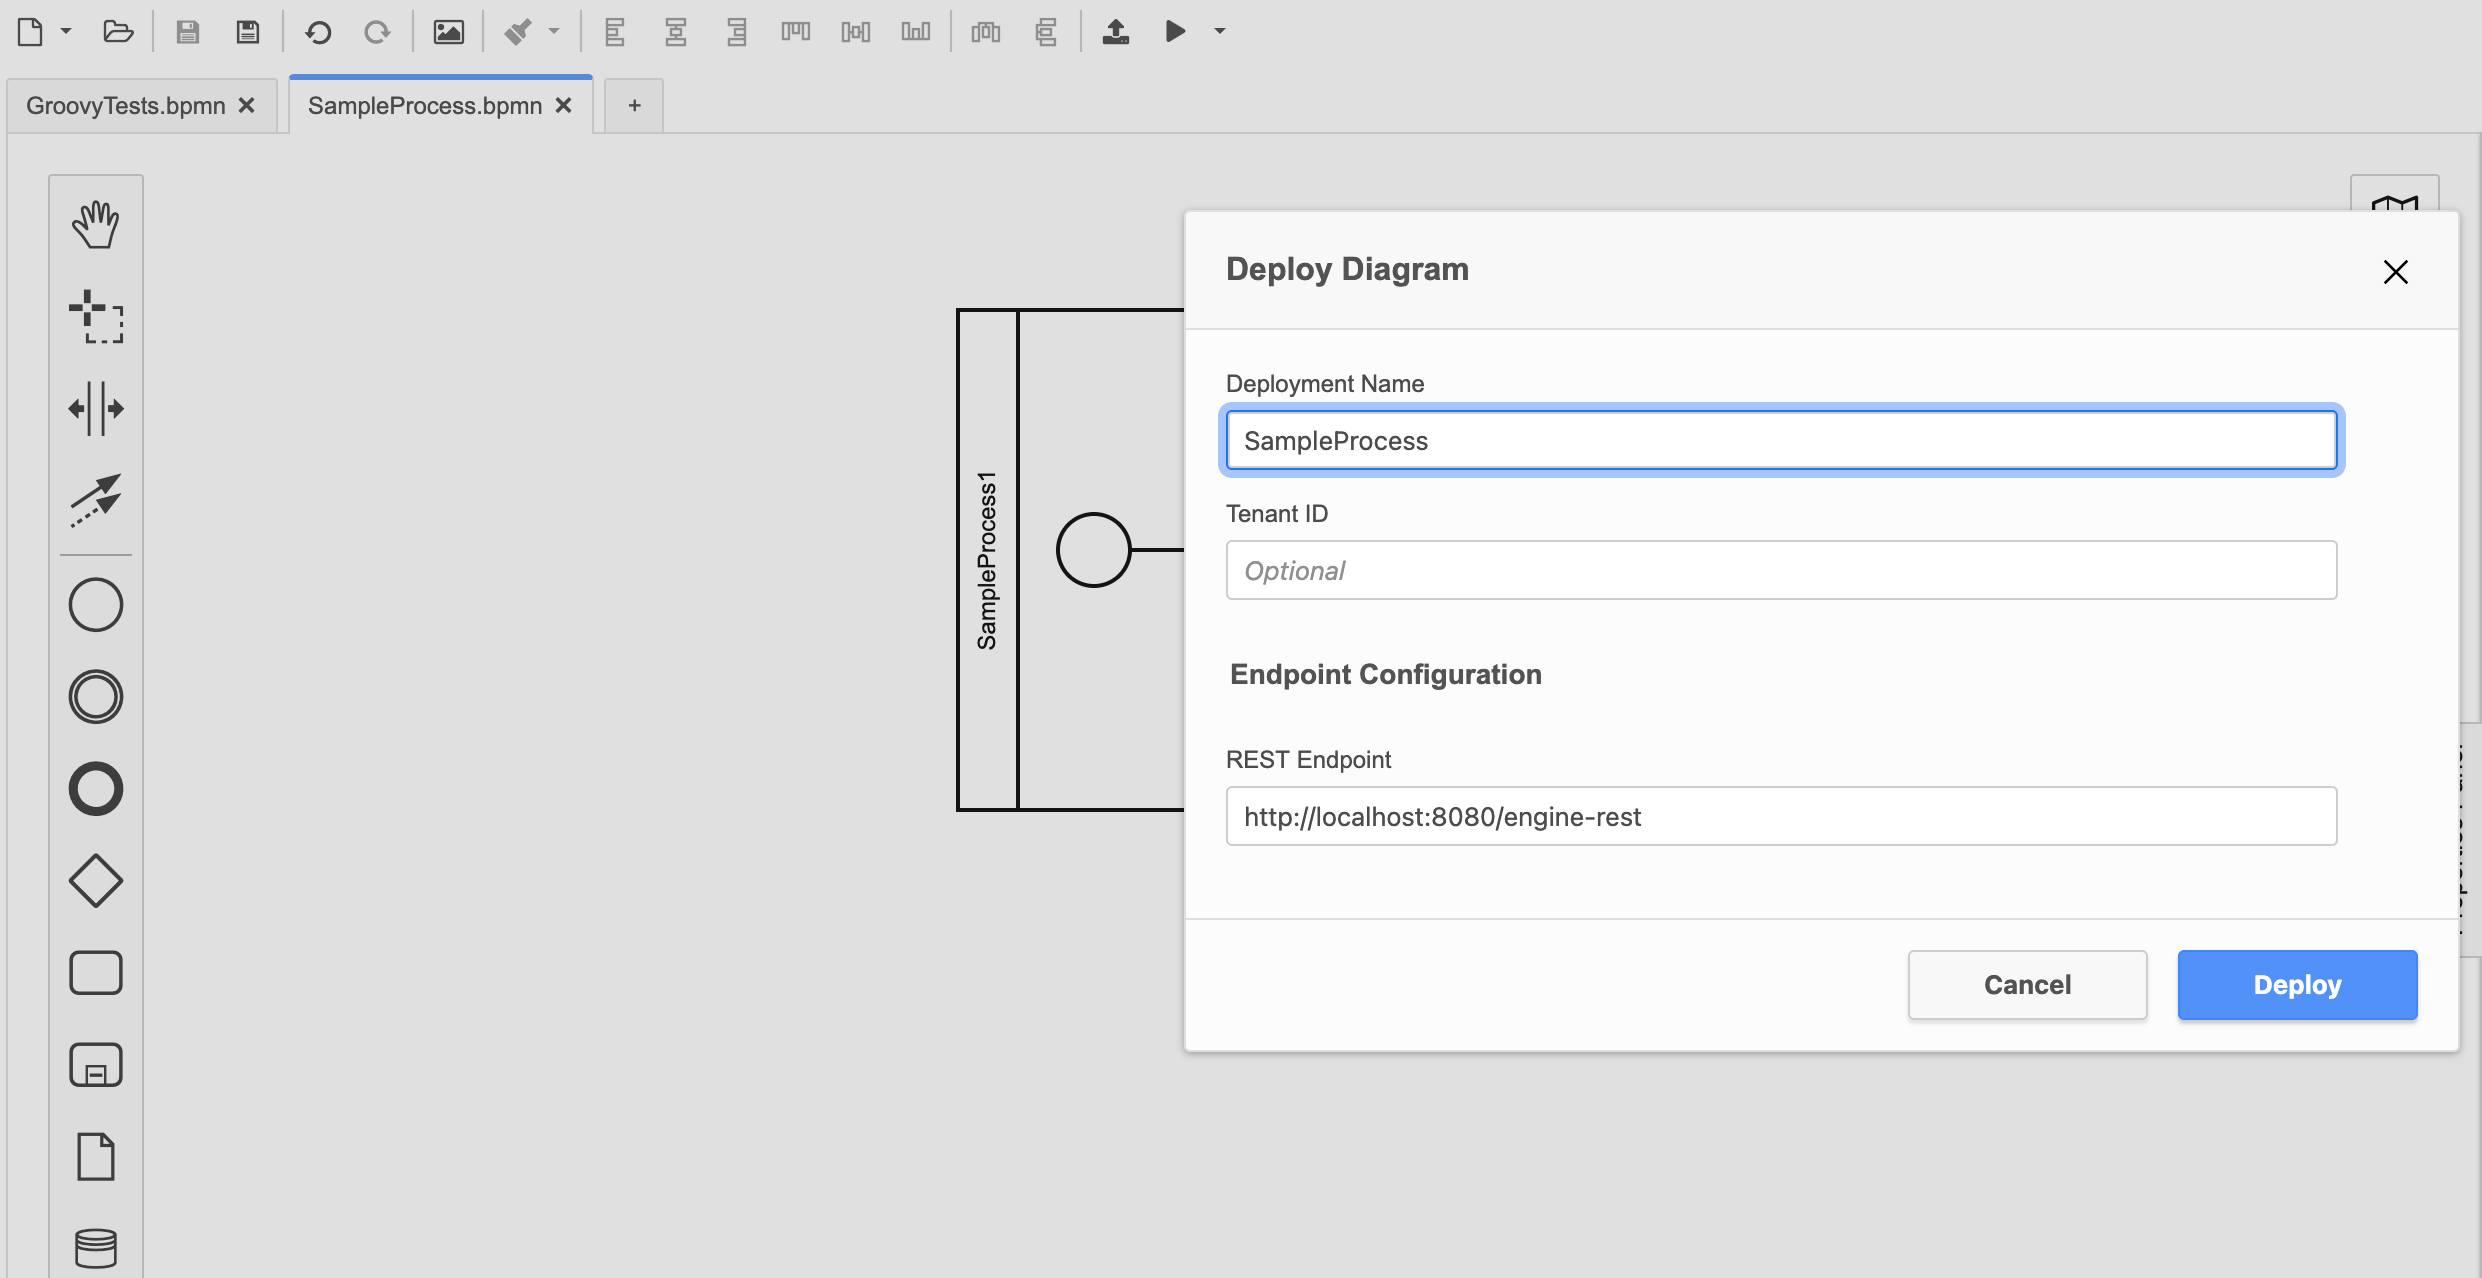This screenshot has height=1278, width=2482.
Task: Open a new tab with plus
Action: pos(634,106)
